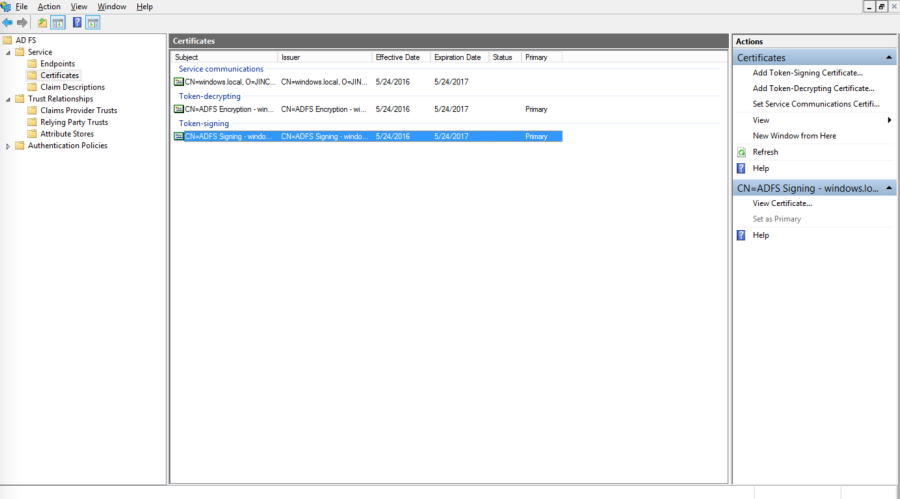Toggle the Show/Hide Action Pane icon

coord(93,22)
